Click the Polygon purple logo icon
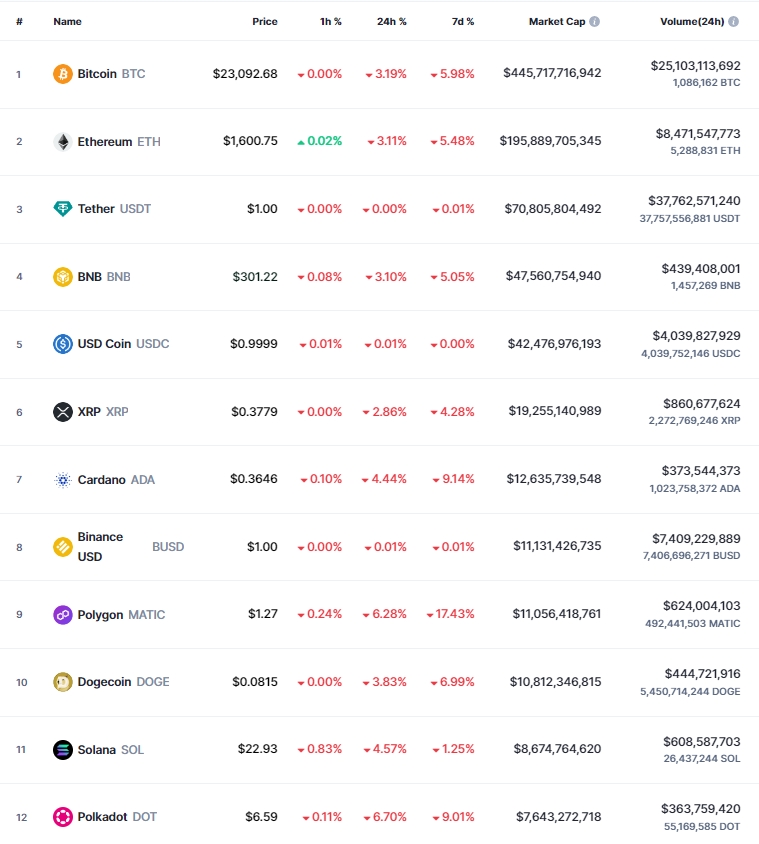759x844 pixels. (62, 615)
